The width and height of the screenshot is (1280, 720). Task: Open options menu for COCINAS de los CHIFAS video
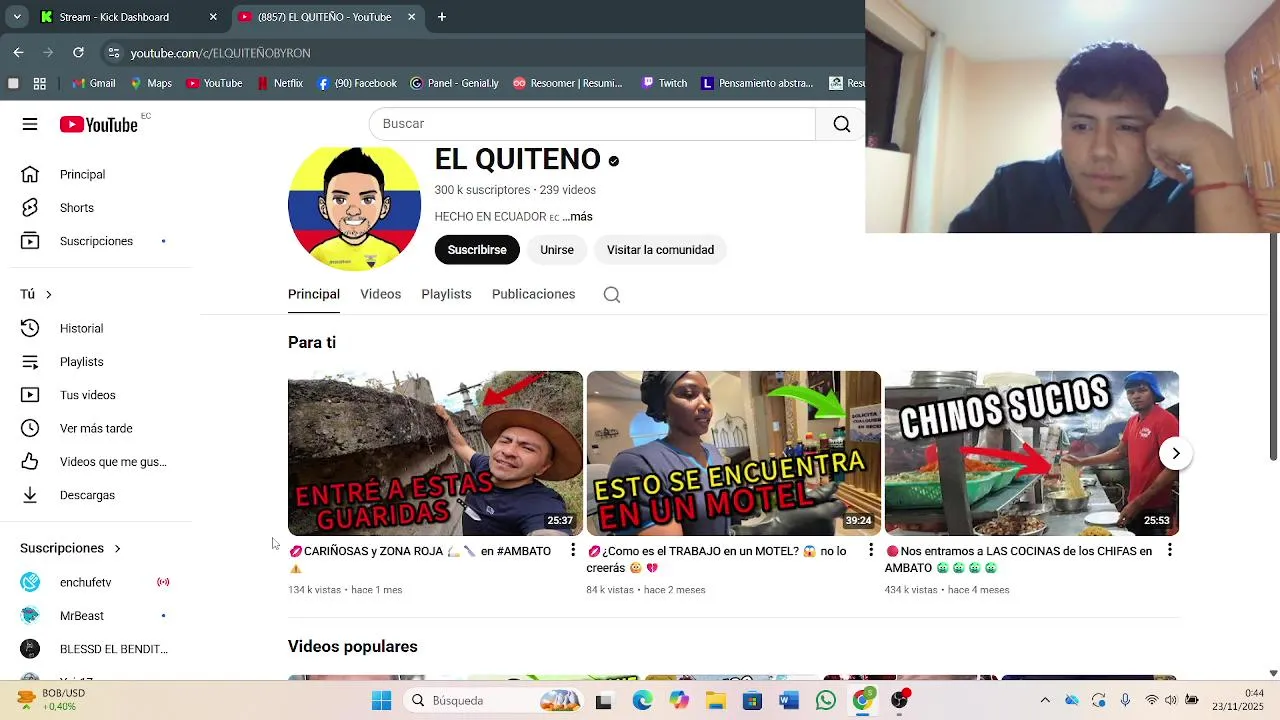[x=1170, y=550]
